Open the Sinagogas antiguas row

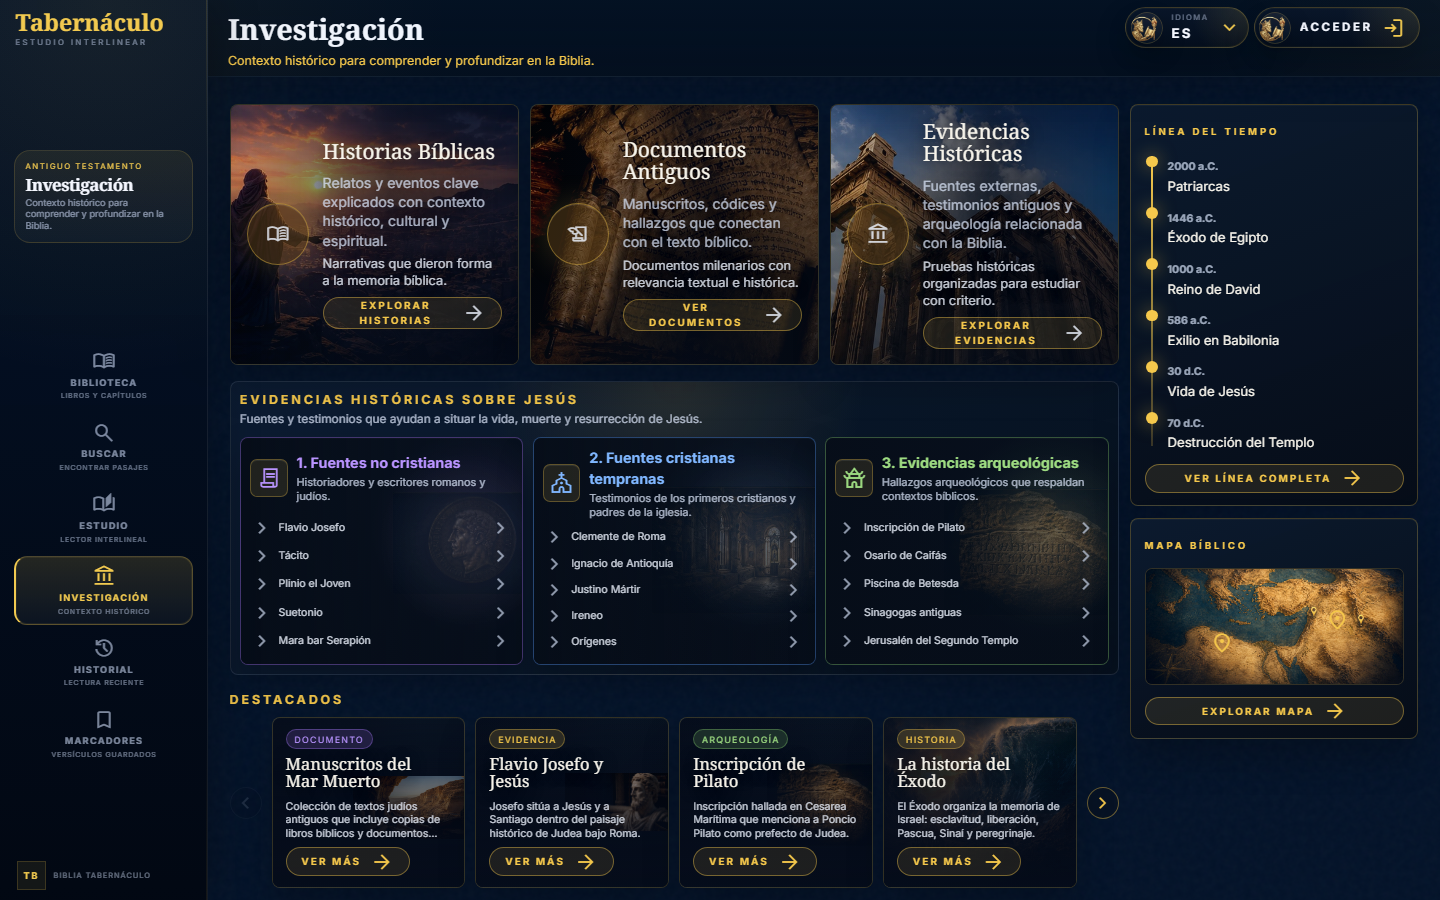966,613
